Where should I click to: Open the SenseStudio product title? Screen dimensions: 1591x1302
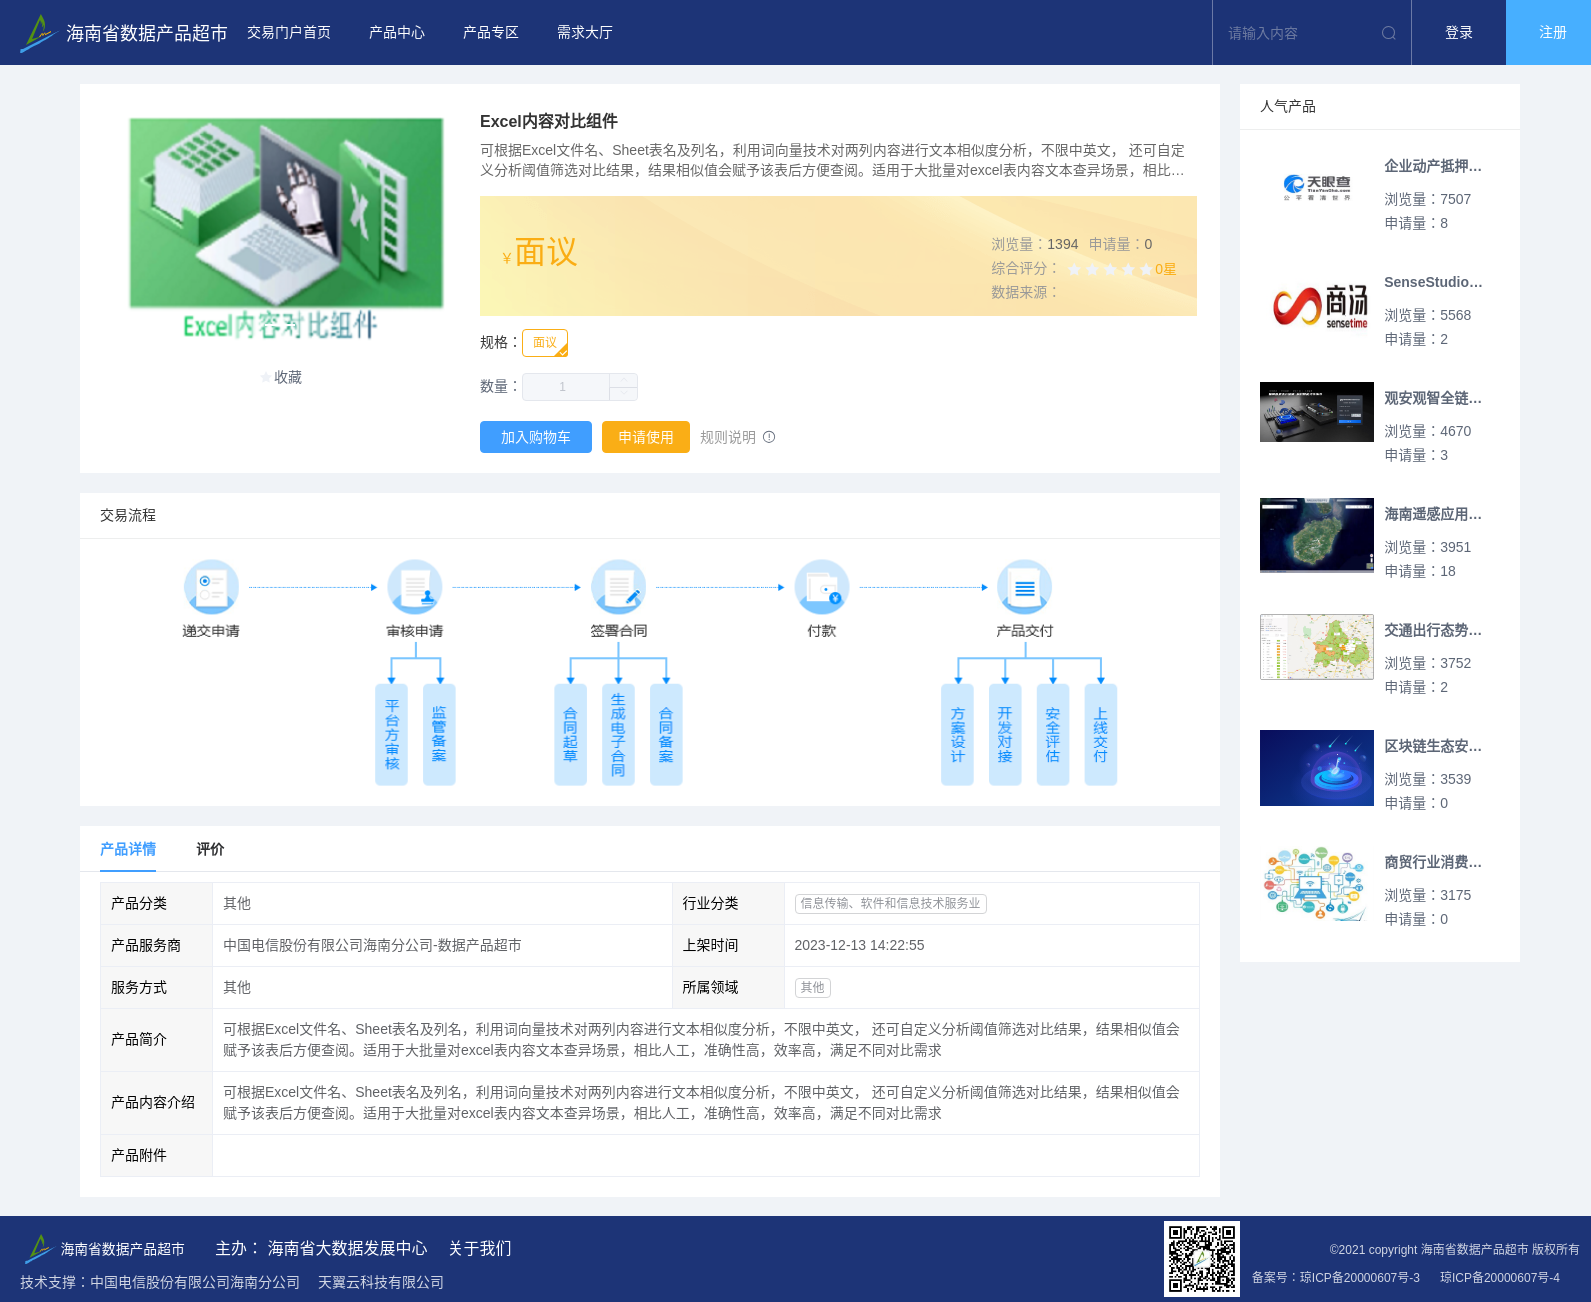click(1433, 282)
